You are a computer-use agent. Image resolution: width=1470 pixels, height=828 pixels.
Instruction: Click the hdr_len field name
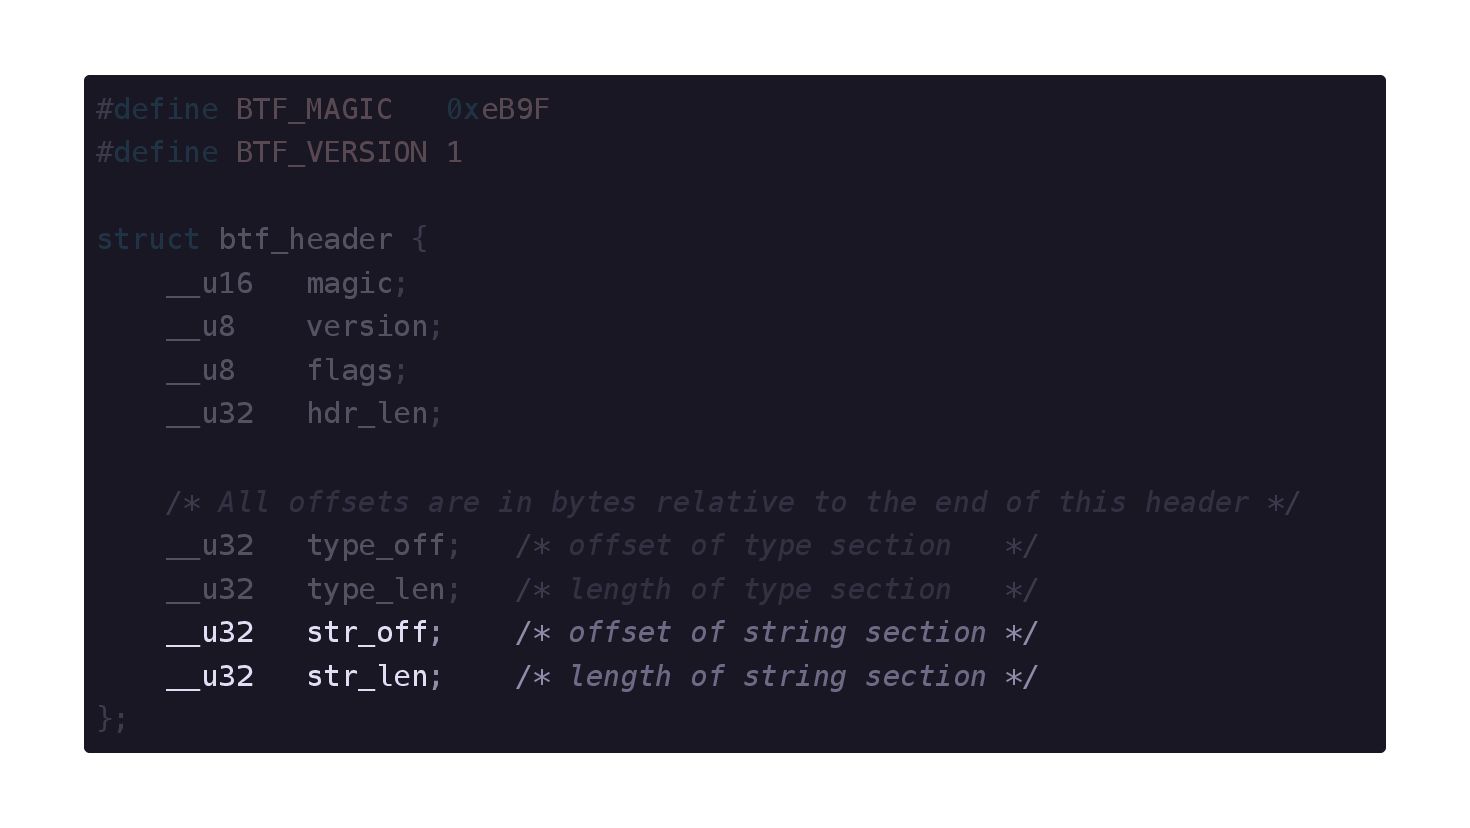pos(367,414)
